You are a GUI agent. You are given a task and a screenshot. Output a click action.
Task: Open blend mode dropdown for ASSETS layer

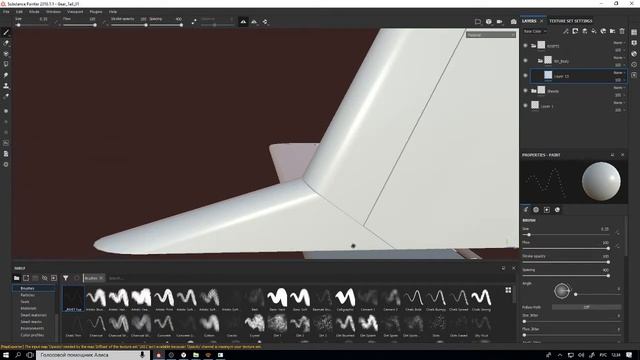pos(619,42)
